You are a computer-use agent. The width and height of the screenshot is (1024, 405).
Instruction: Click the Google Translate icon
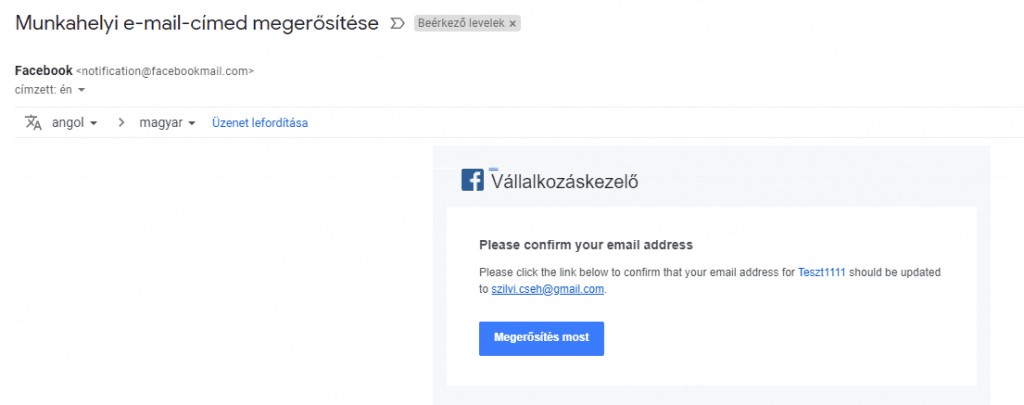33,123
